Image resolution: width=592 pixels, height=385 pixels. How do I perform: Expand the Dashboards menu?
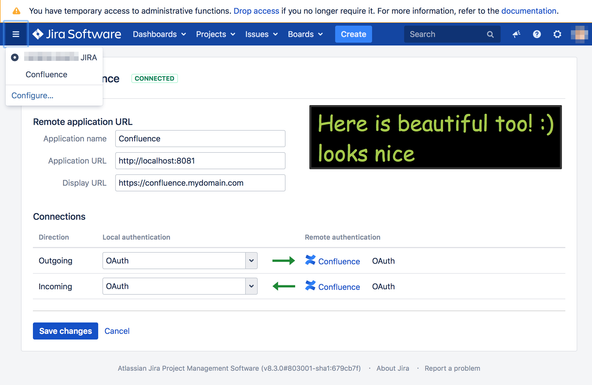click(x=159, y=34)
